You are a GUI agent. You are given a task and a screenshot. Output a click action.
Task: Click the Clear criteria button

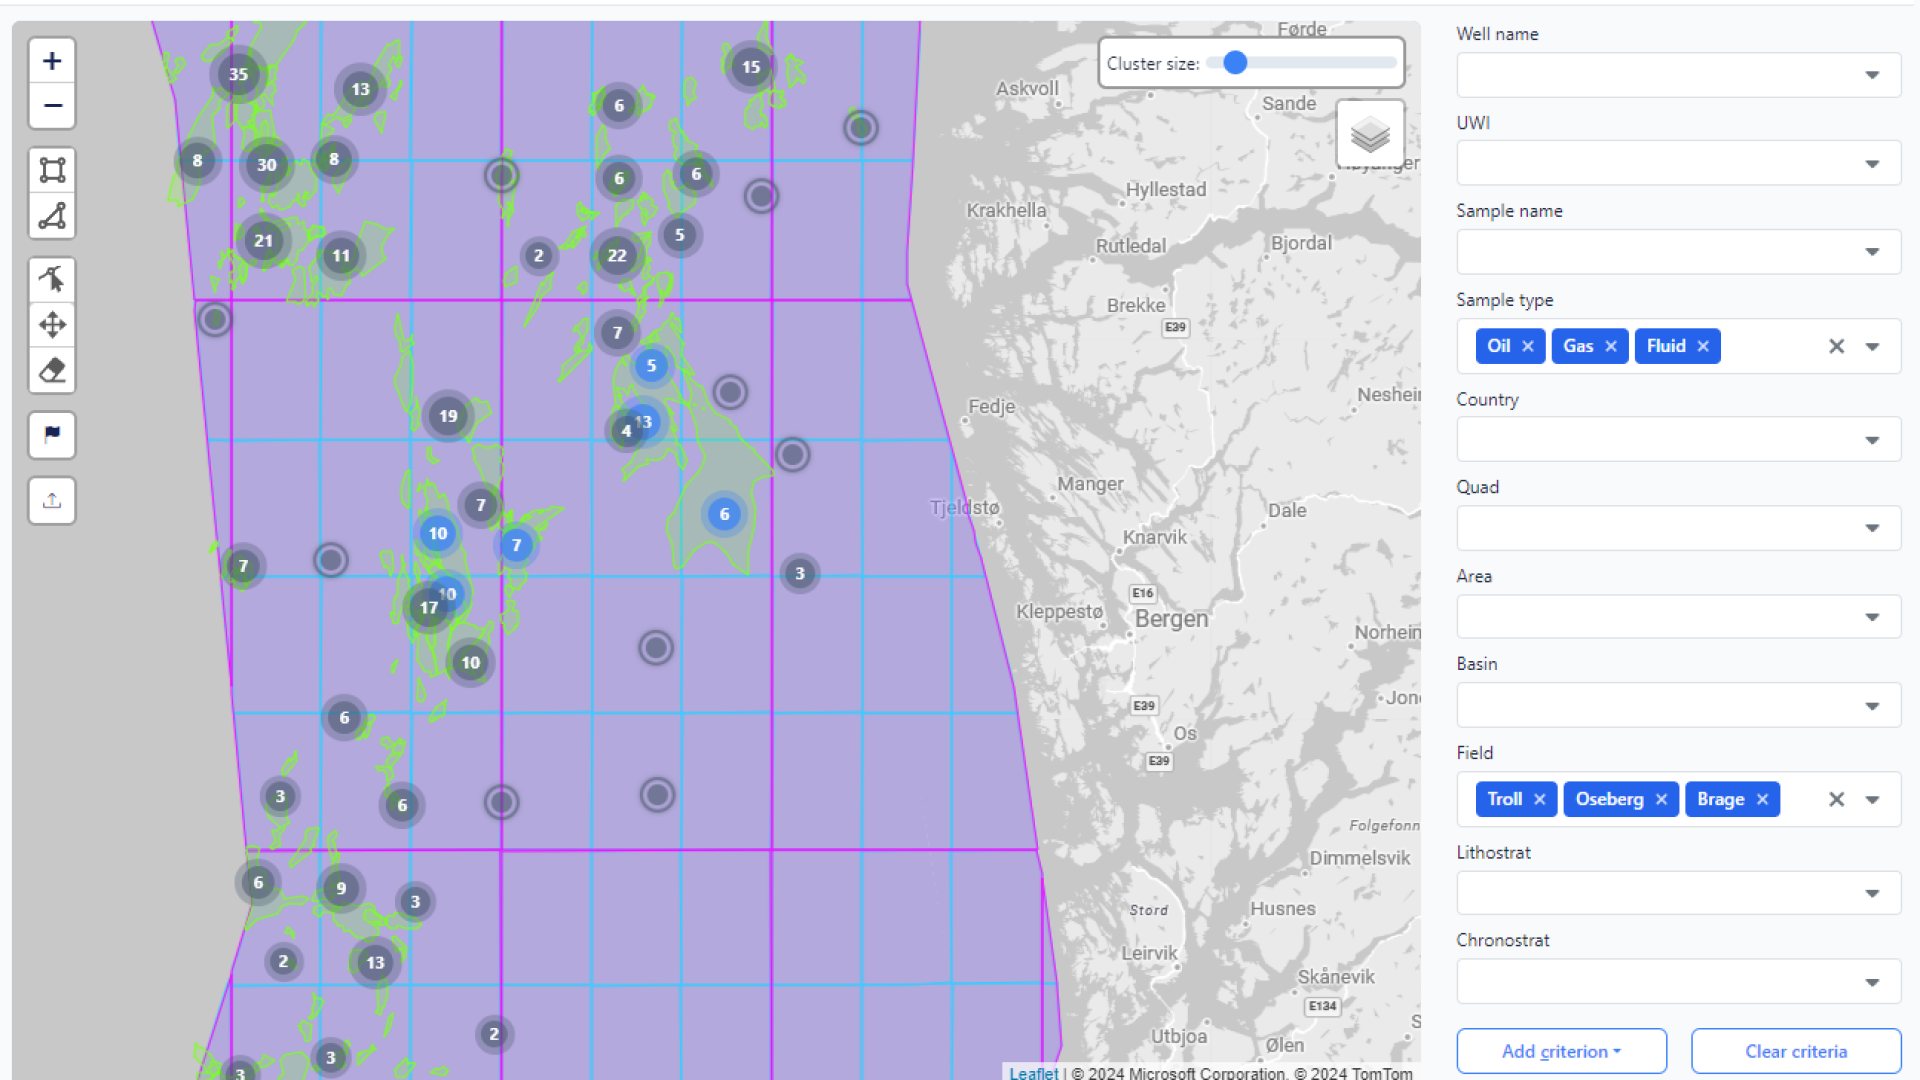[x=1796, y=1051]
